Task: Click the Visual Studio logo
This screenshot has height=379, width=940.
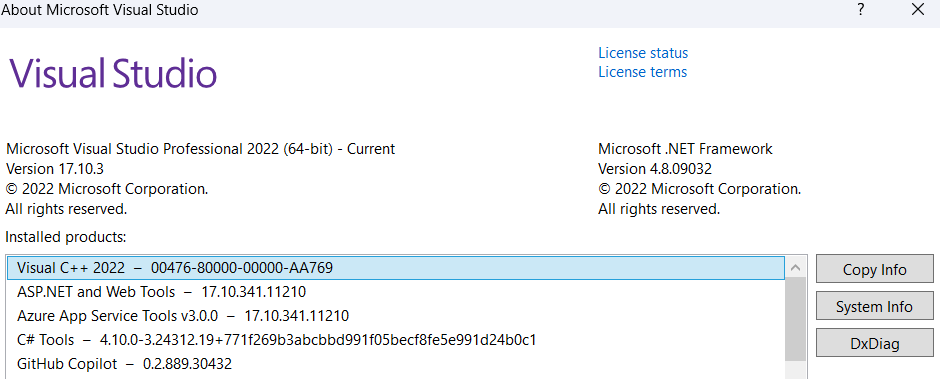Action: click(x=113, y=74)
